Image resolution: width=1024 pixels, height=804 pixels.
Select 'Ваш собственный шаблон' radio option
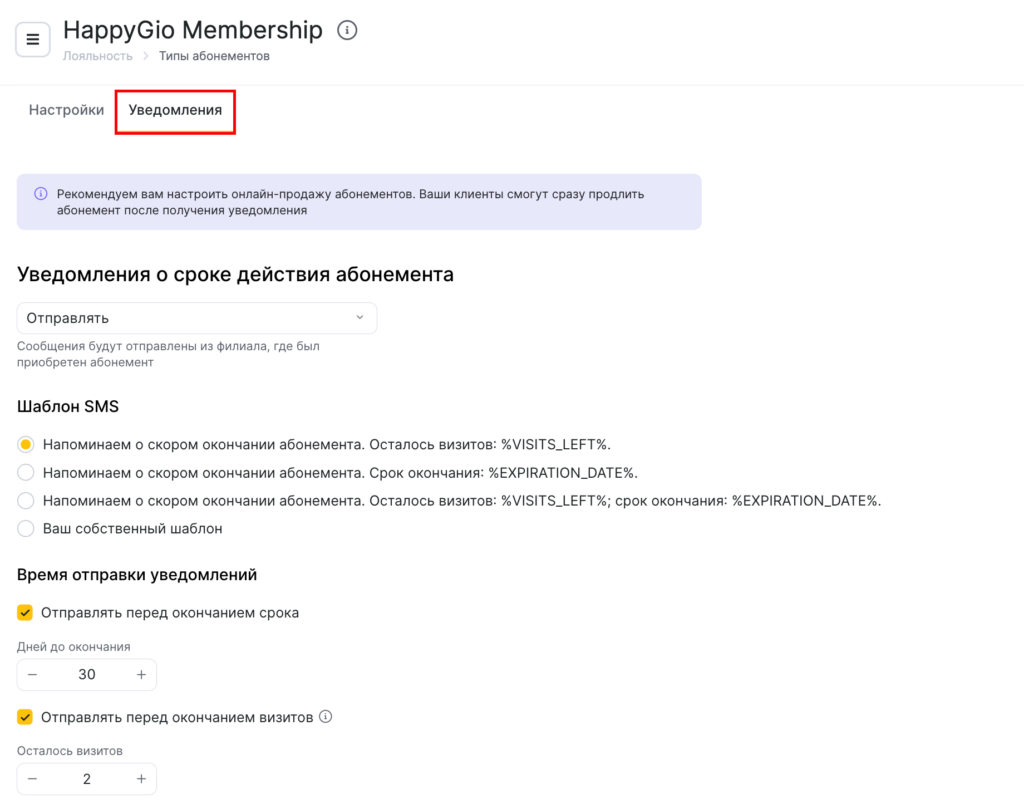pos(26,528)
